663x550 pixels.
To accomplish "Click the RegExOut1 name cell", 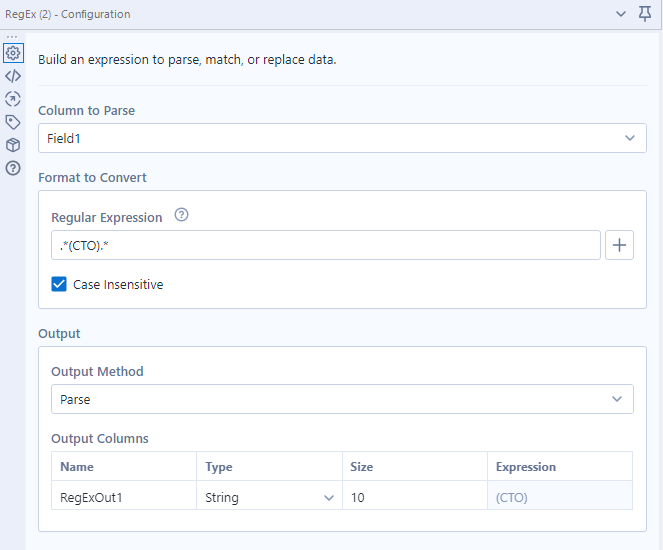I will 124,497.
